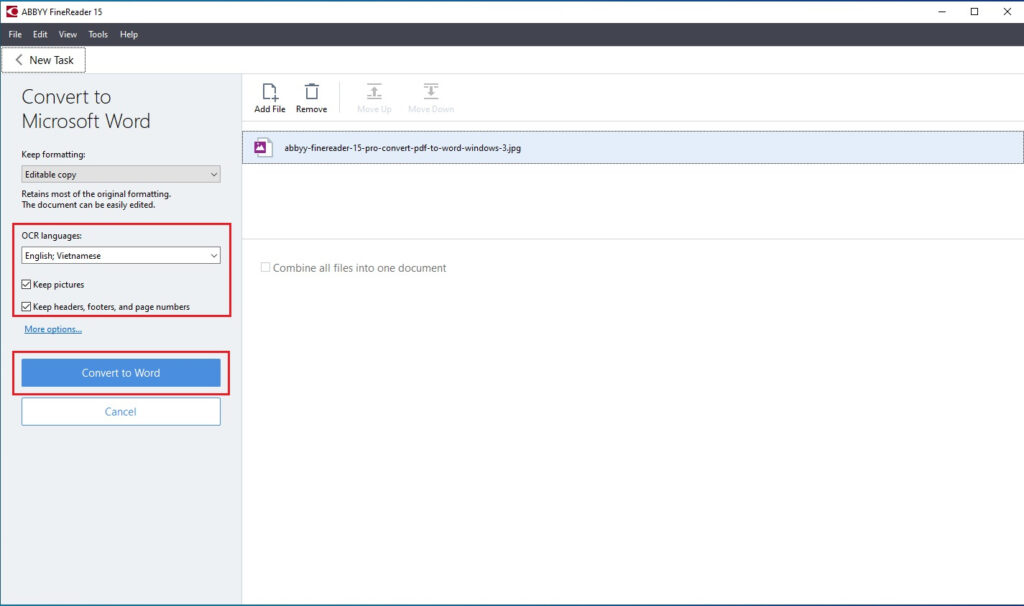Open the View menu

pyautogui.click(x=67, y=34)
